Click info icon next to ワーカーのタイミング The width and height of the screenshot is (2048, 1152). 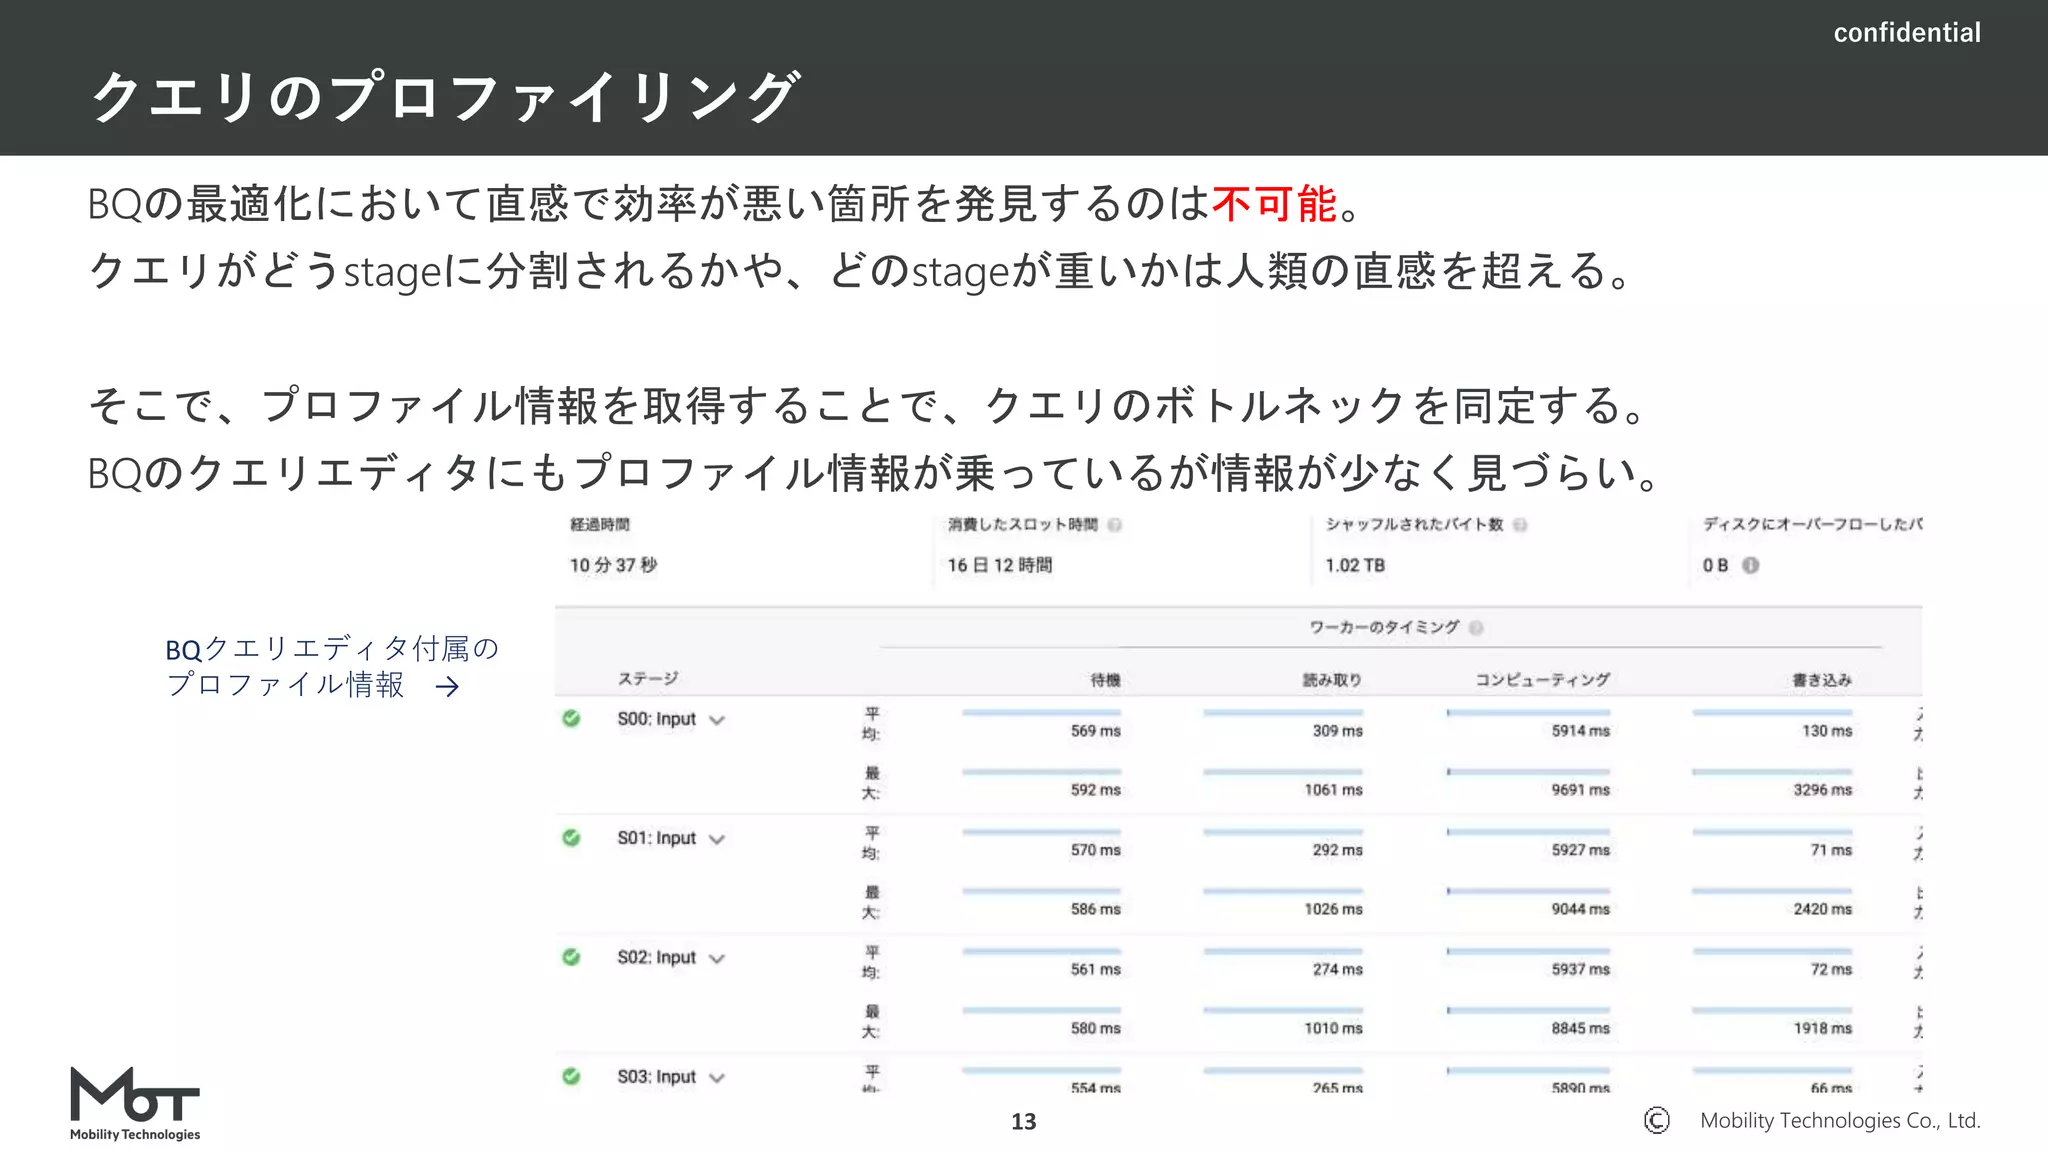(x=1476, y=627)
